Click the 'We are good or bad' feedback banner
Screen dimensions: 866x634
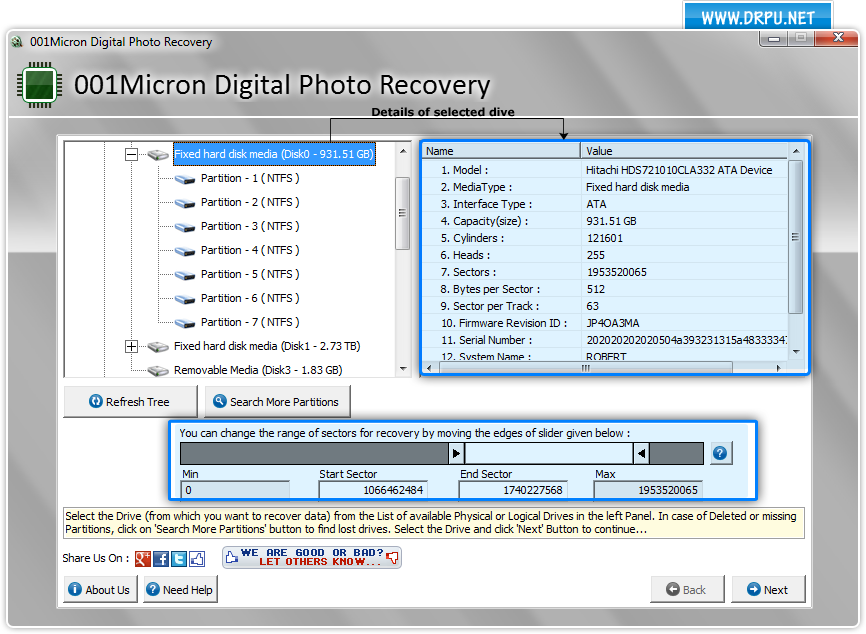[312, 557]
